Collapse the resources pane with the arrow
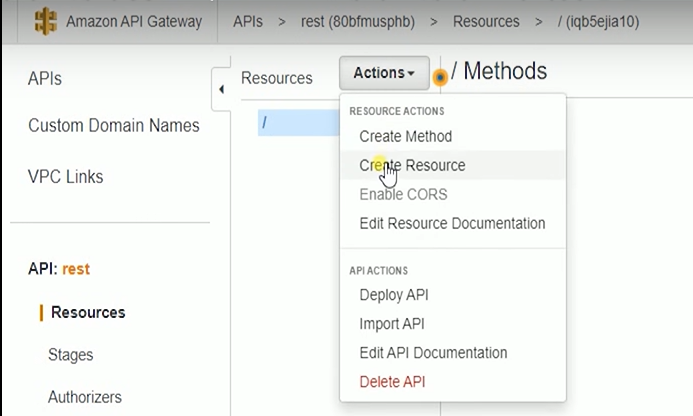 point(221,89)
